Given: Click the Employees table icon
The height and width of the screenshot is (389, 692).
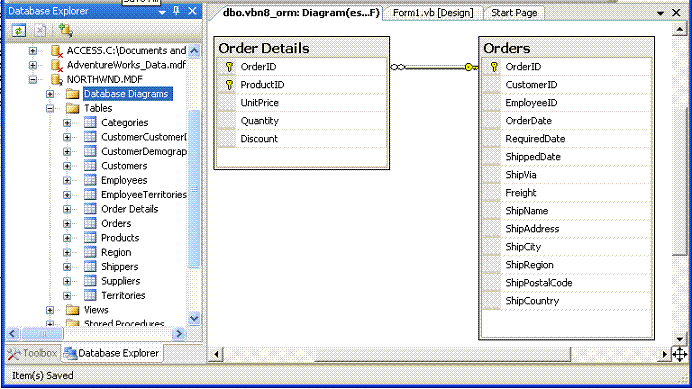Looking at the screenshot, I should 90,180.
